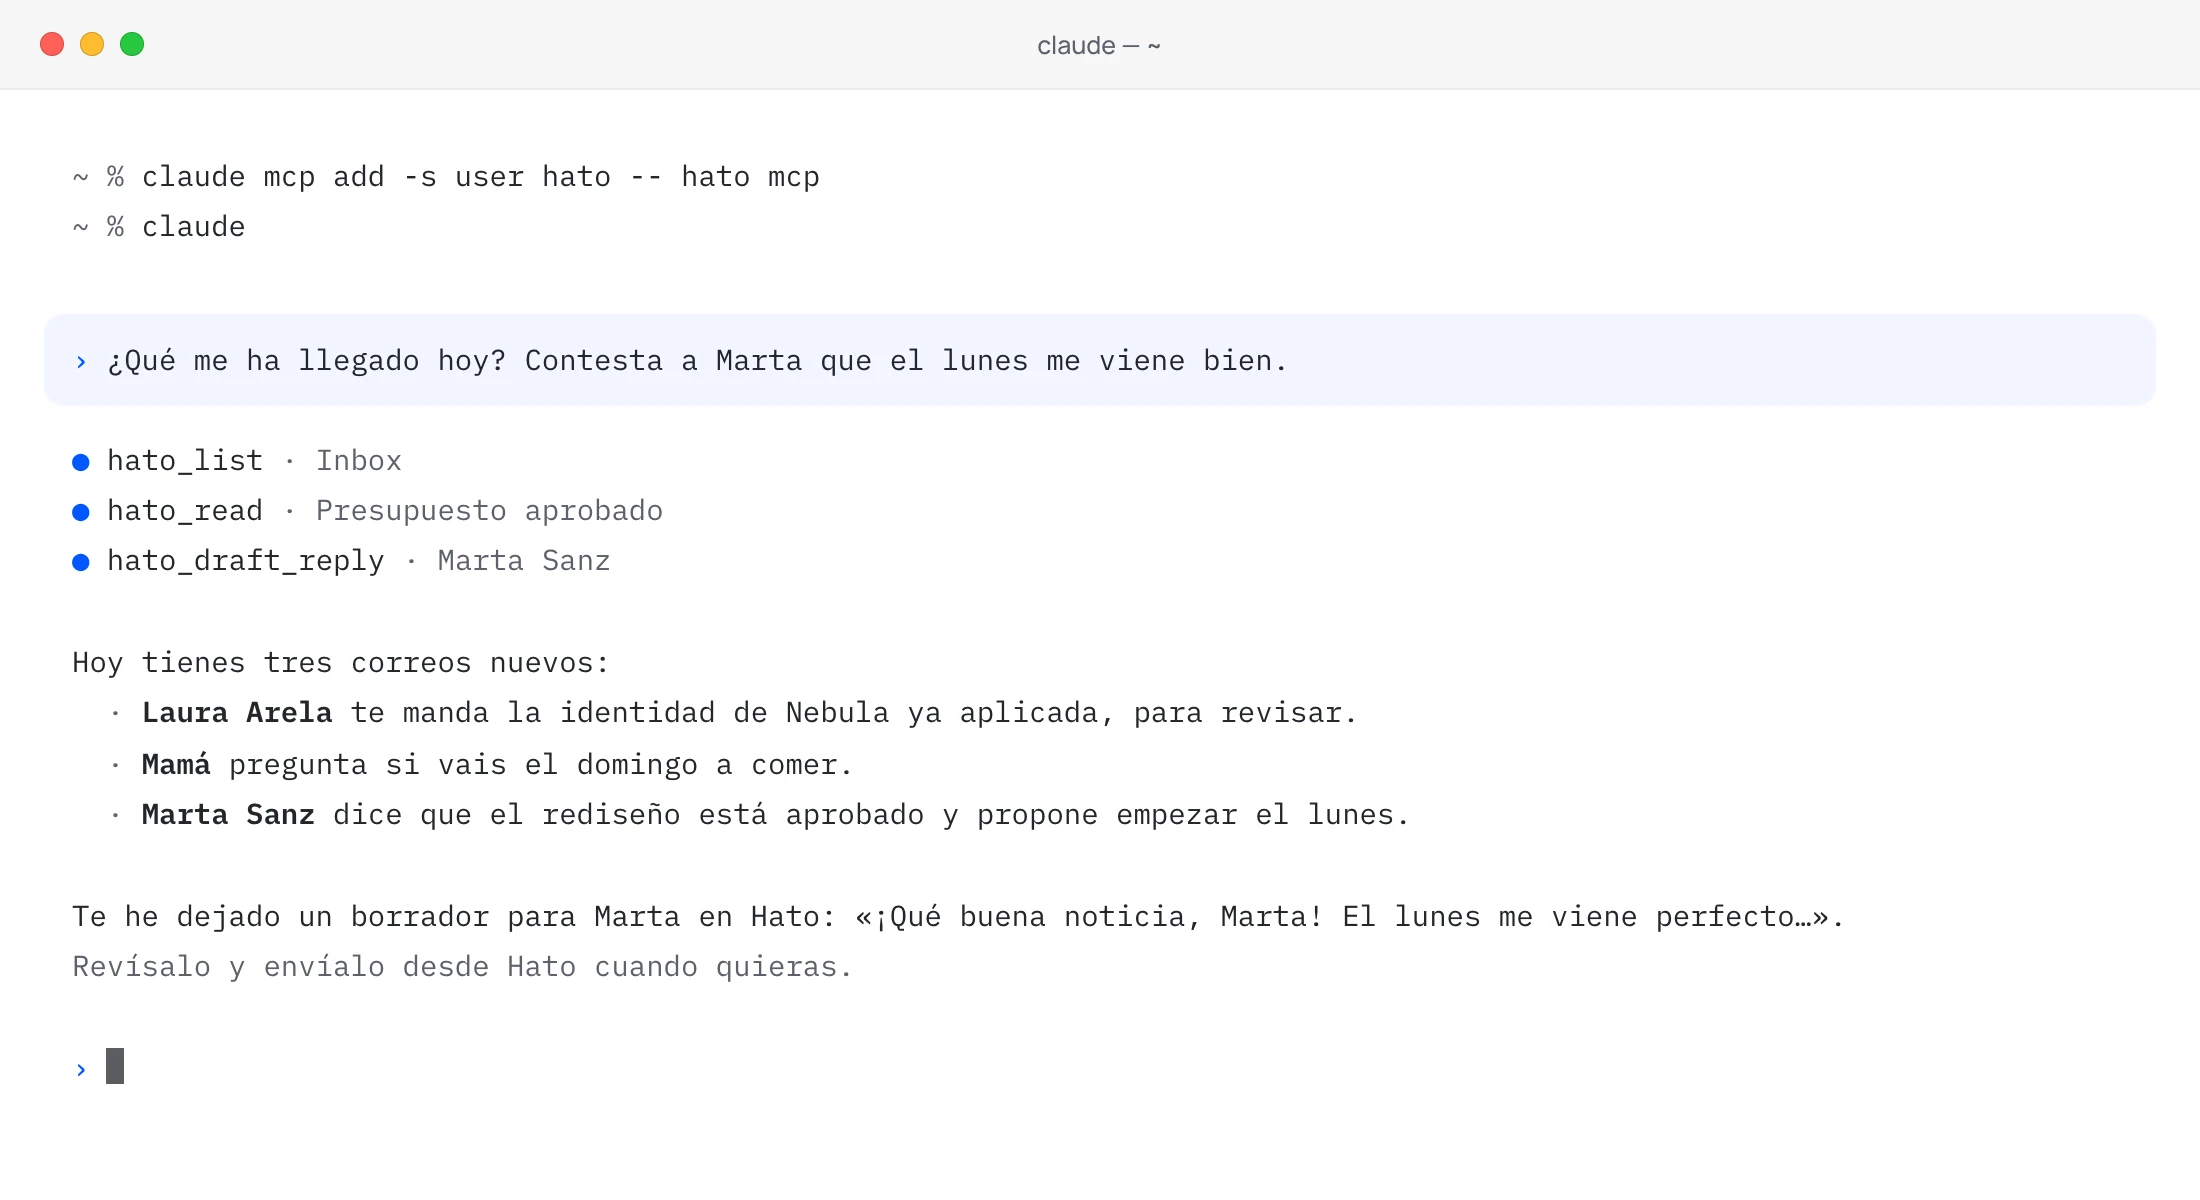Click the bold name "Laura Arela"

[x=237, y=713]
